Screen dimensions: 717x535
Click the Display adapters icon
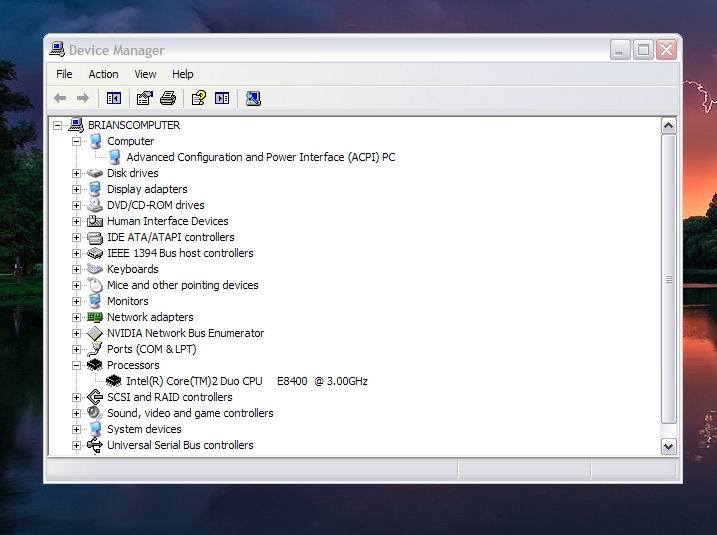[95, 189]
